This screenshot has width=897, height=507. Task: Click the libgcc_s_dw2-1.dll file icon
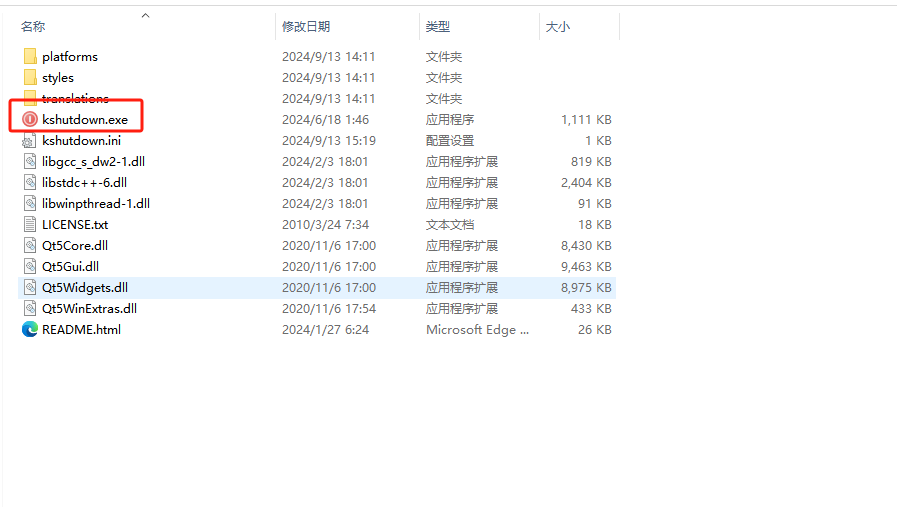tap(30, 161)
